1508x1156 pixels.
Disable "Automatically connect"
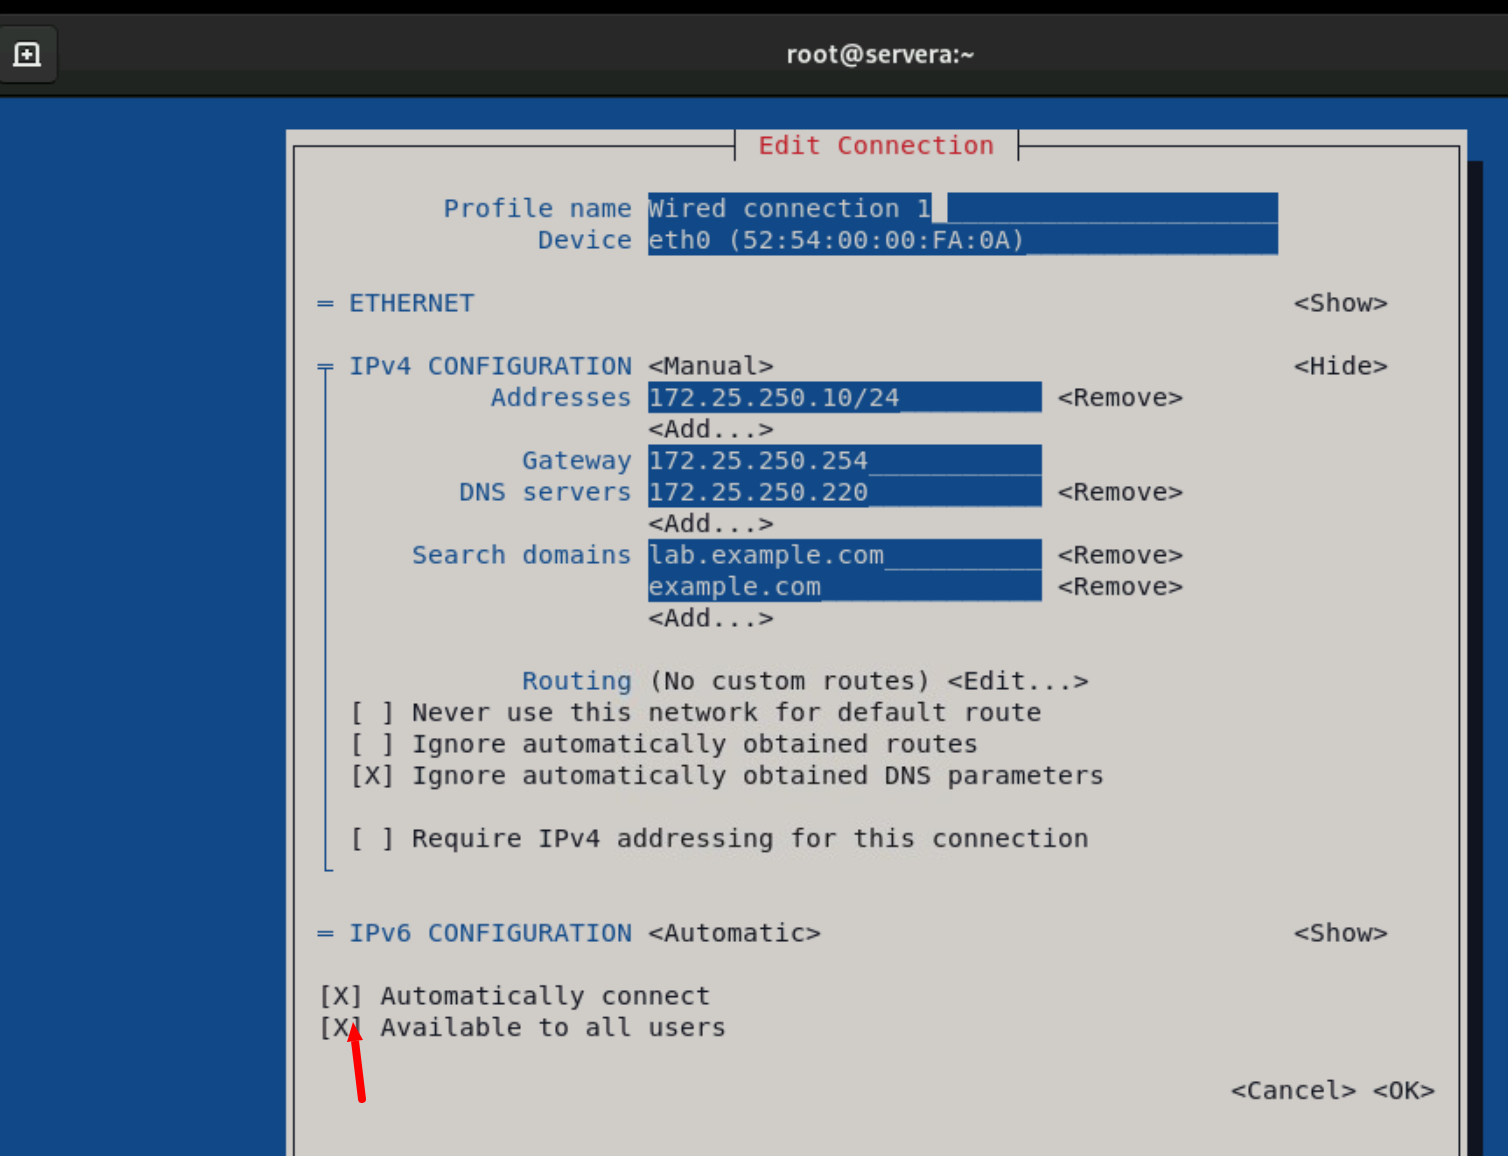[x=340, y=995]
